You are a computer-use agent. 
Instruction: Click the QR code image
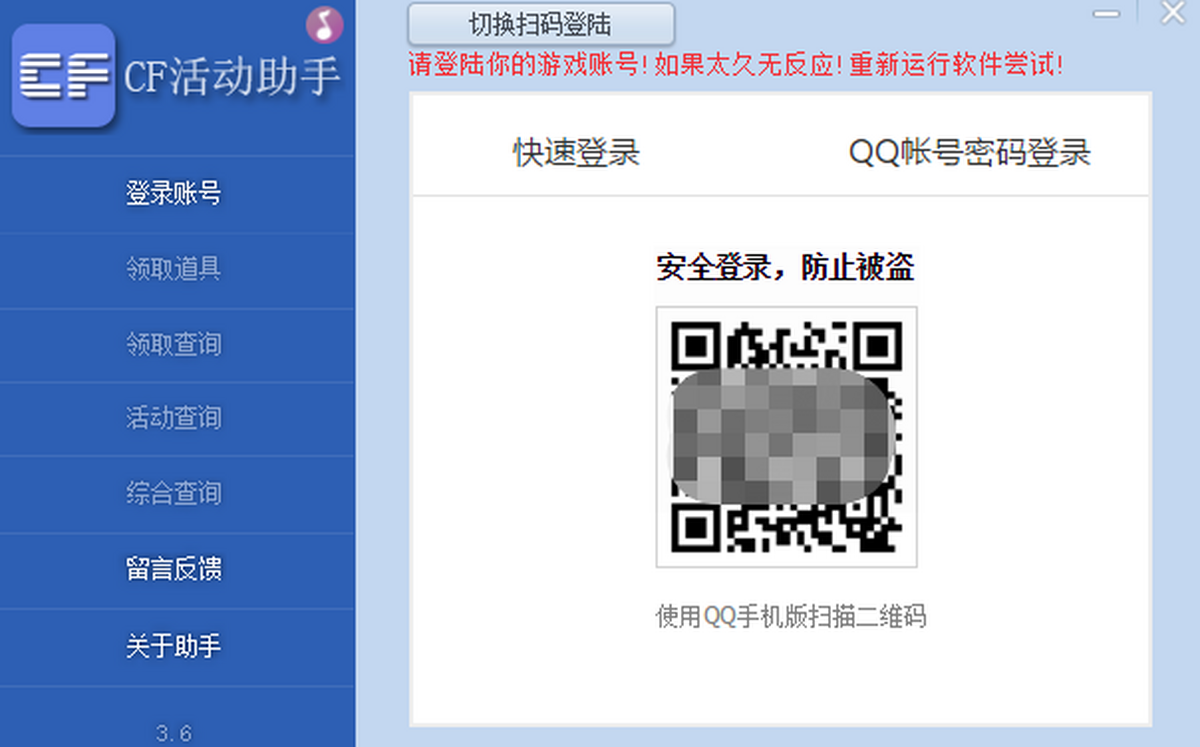(x=786, y=437)
